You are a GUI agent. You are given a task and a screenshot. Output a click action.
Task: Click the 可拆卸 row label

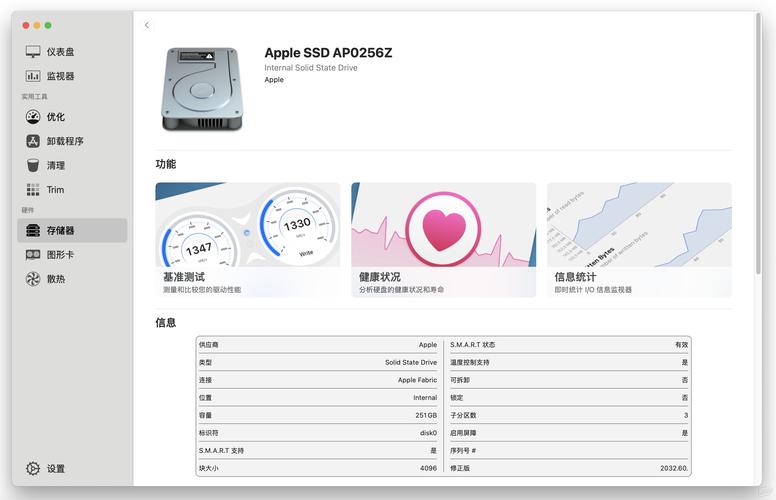coord(460,380)
